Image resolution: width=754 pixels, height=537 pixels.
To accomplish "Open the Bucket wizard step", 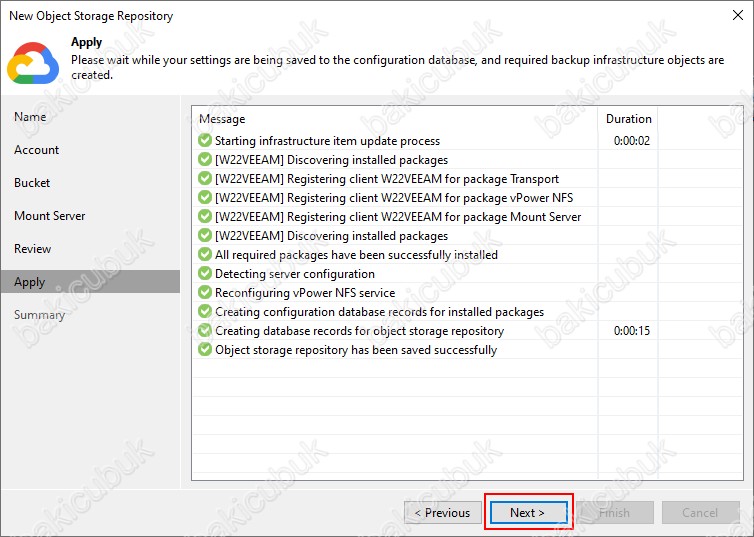I will click(x=32, y=183).
